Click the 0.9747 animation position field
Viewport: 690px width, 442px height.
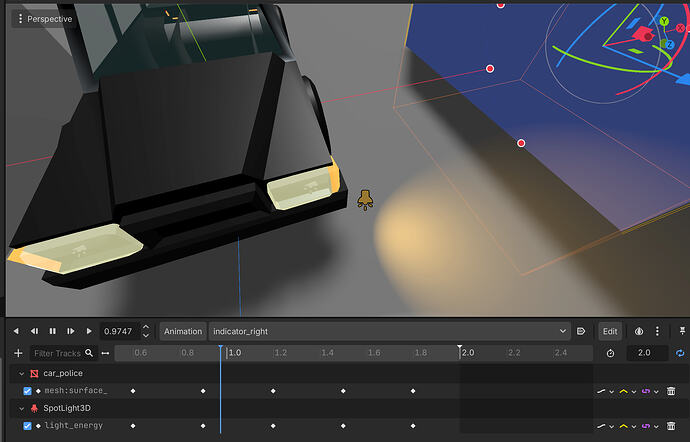(120, 332)
